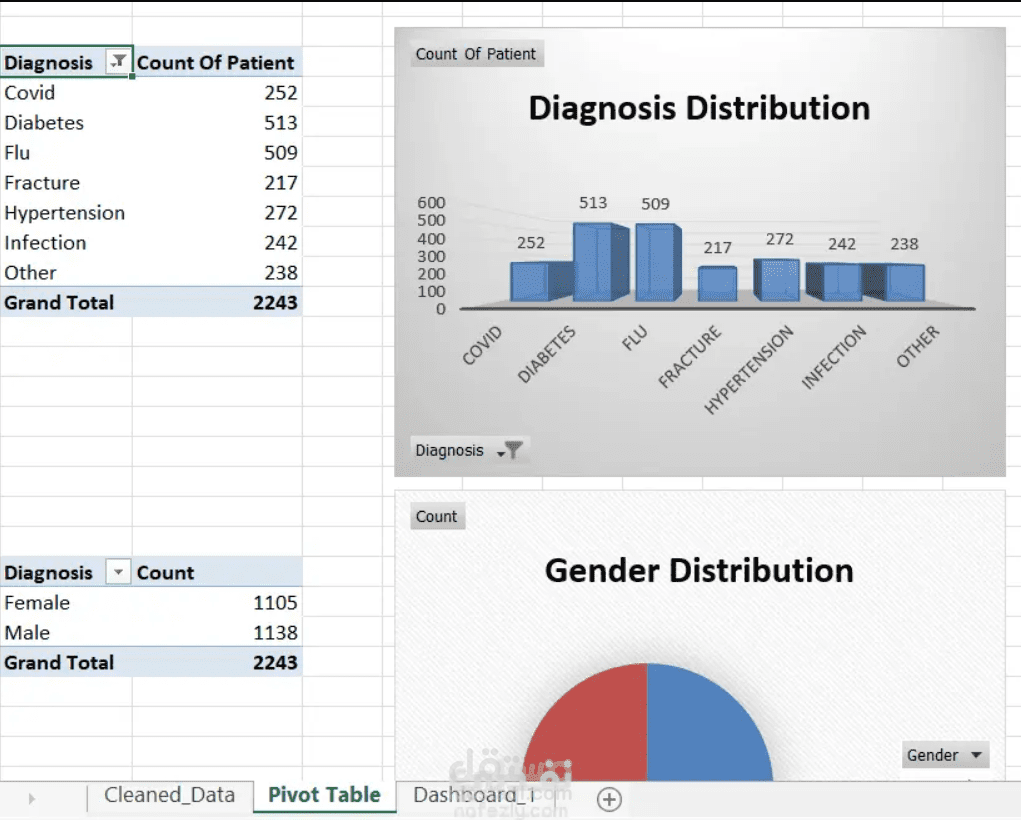Click the 600 value on chart axis
Viewport: 1021px width, 820px height.
(431, 203)
